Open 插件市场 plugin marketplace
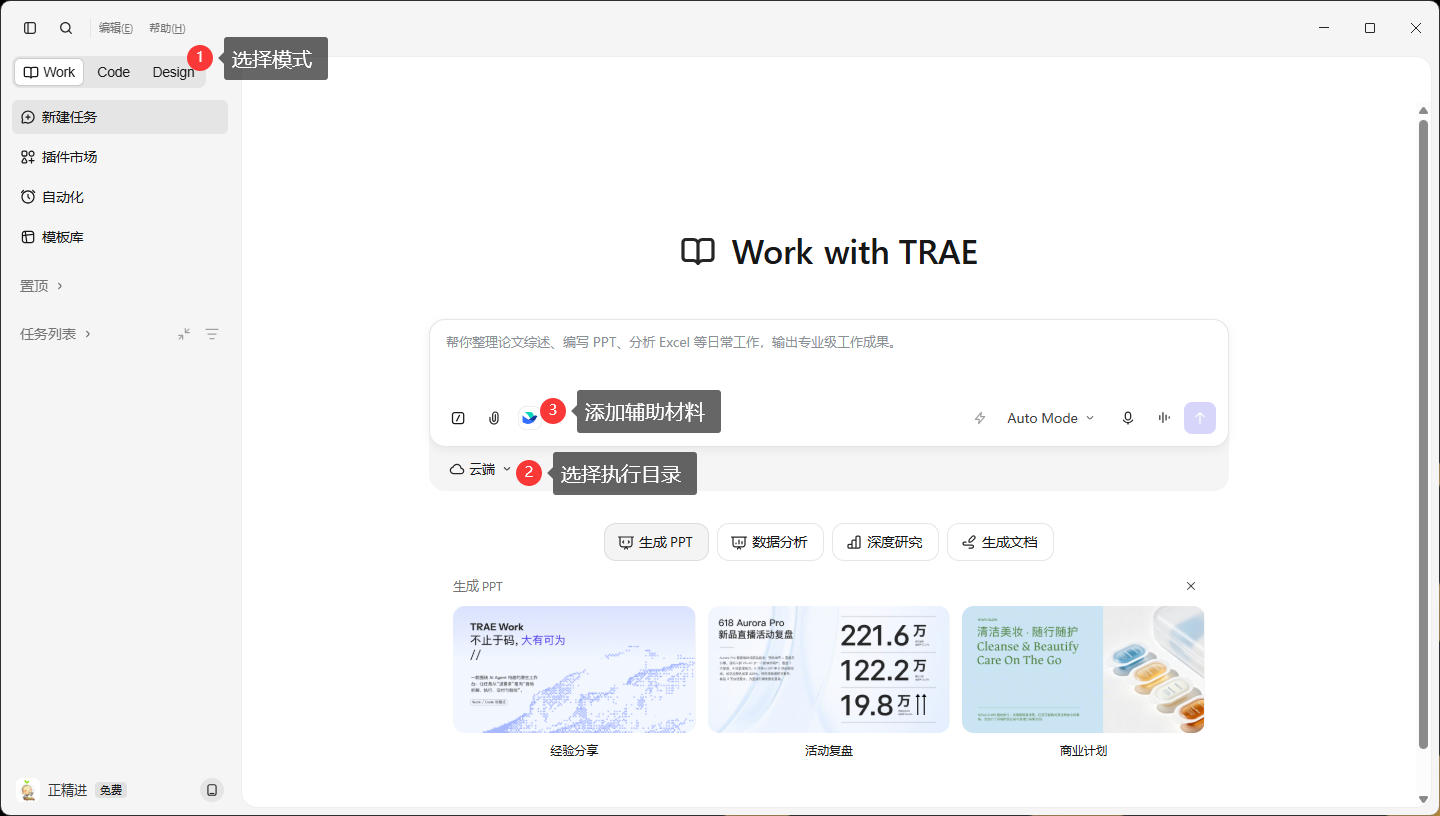 click(x=120, y=157)
